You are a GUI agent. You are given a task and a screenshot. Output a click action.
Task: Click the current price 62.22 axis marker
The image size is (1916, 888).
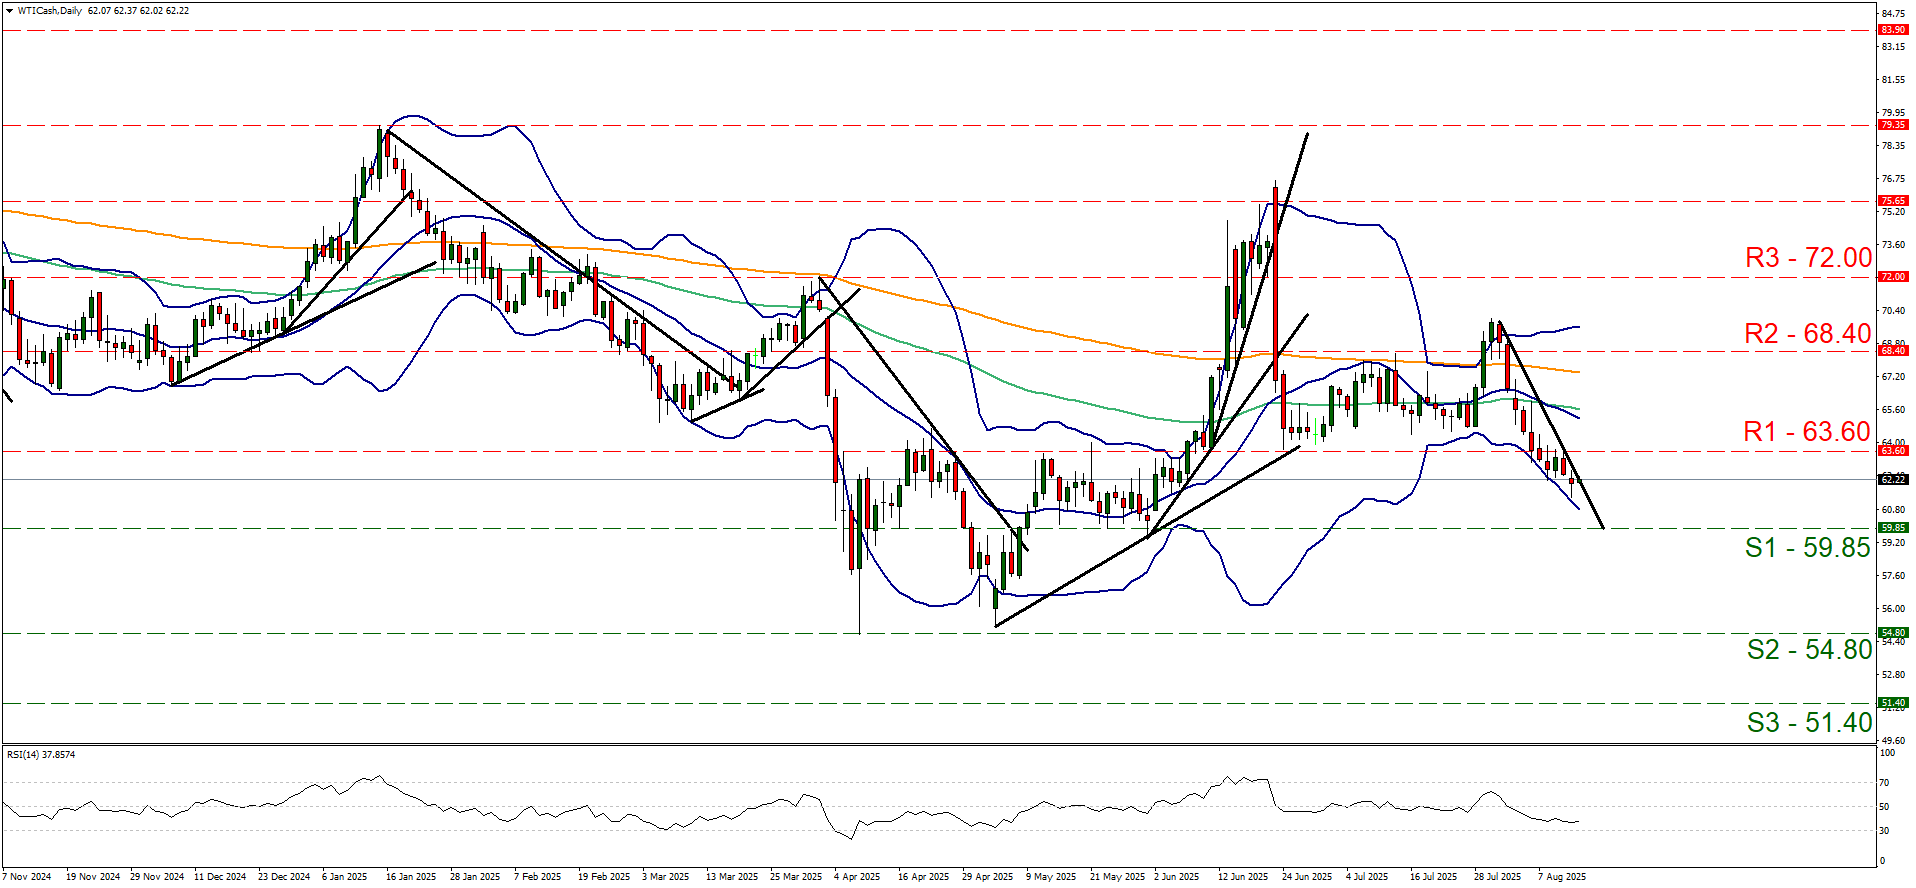point(1892,480)
